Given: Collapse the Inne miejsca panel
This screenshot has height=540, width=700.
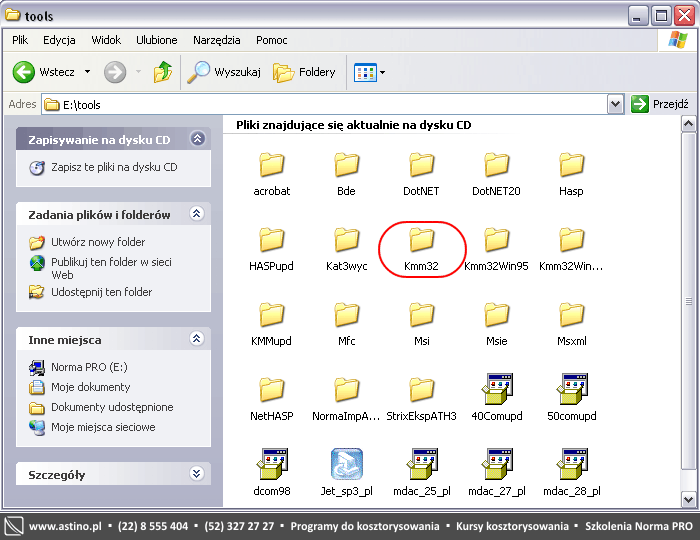Looking at the screenshot, I should click(197, 339).
